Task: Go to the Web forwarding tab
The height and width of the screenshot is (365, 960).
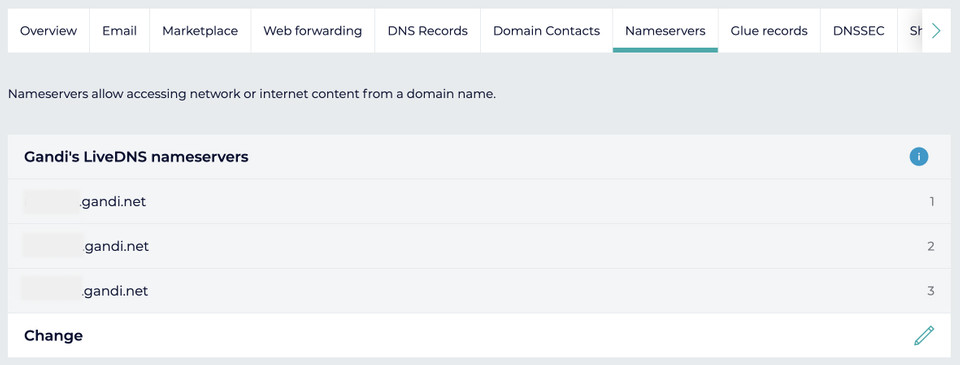Action: pos(313,31)
